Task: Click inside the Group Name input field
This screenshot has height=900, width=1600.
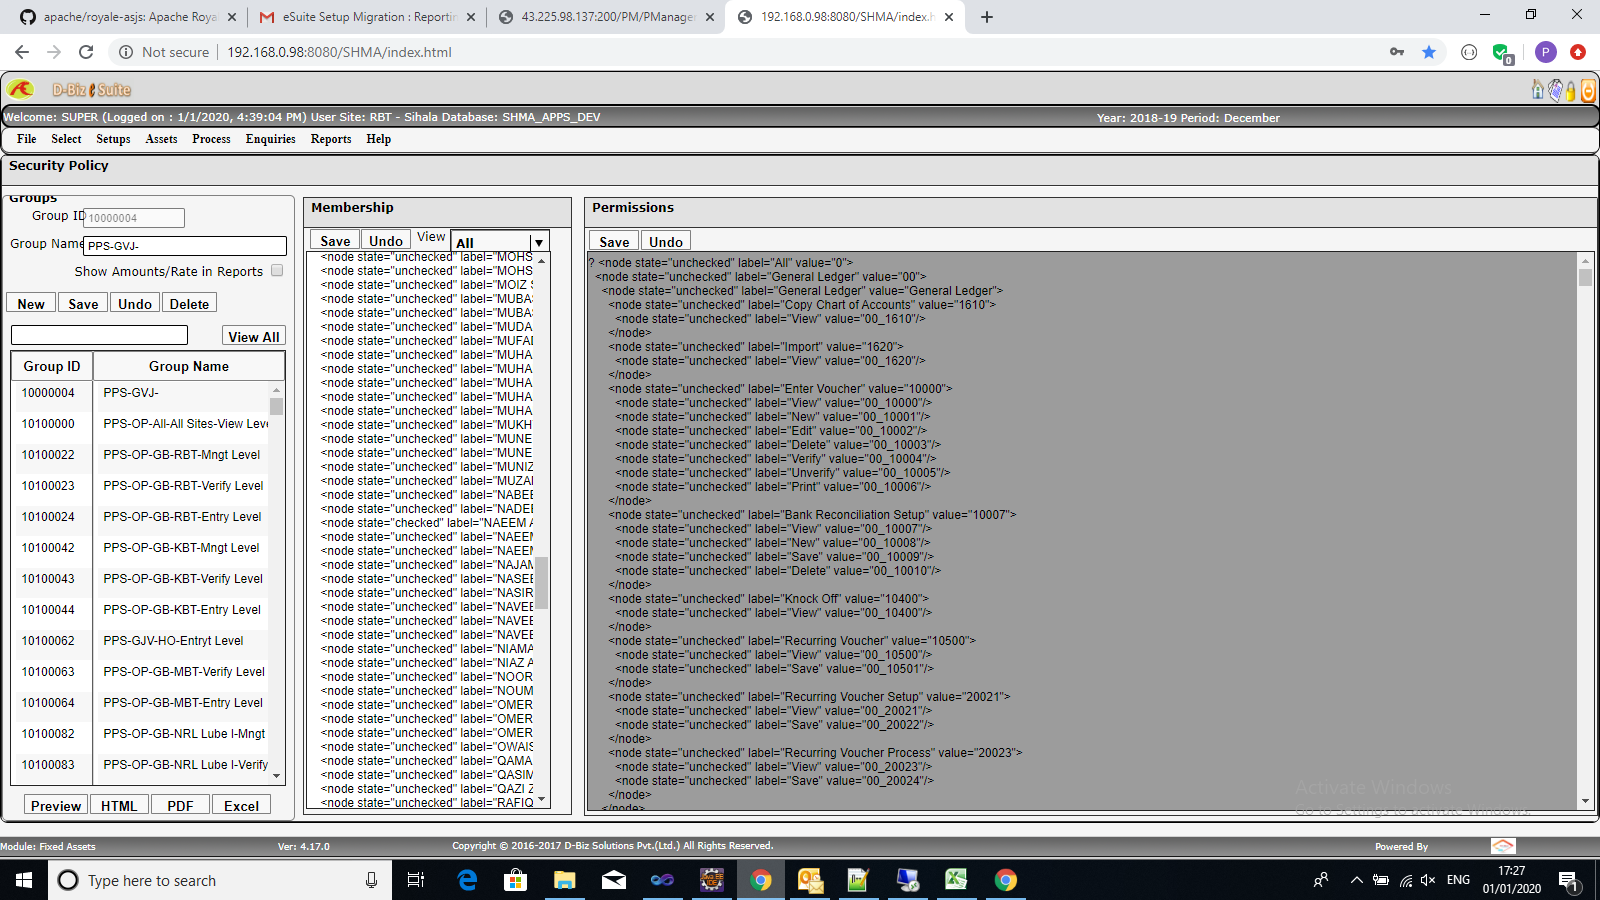Action: [x=184, y=244]
